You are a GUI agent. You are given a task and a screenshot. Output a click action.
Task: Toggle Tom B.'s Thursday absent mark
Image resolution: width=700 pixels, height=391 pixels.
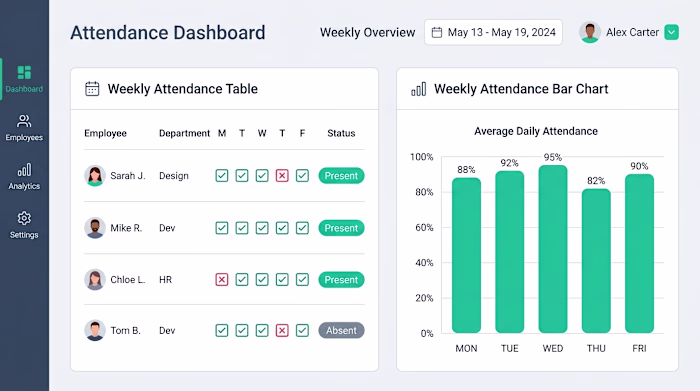coord(282,330)
